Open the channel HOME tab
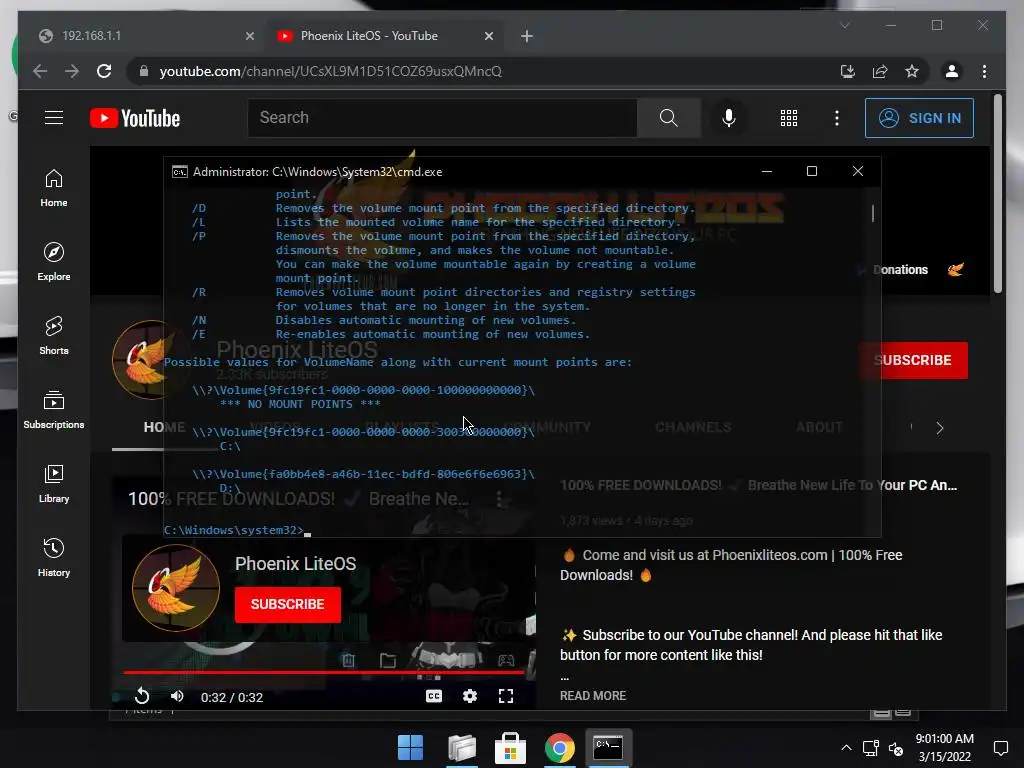 [x=164, y=427]
